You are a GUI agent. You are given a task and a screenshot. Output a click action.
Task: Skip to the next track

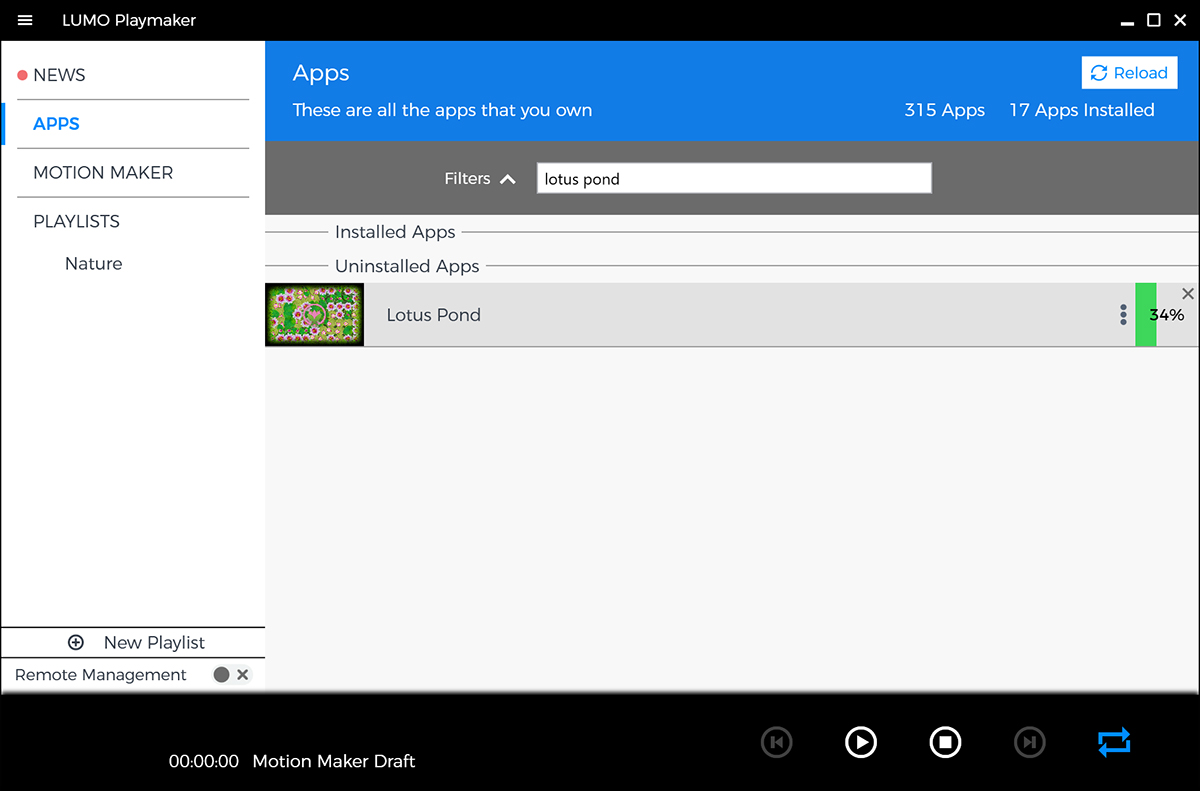1029,742
